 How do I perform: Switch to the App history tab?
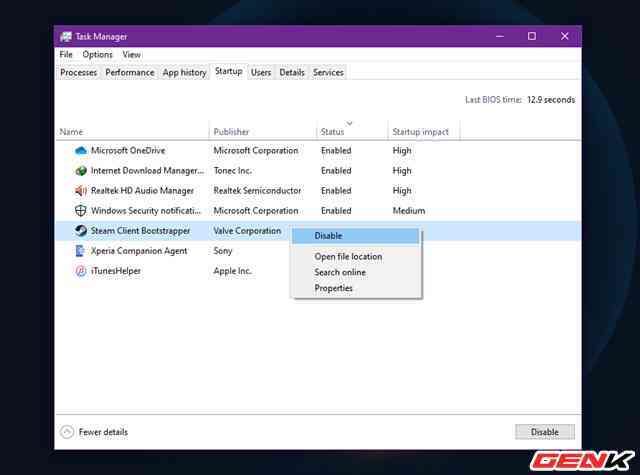[184, 73]
